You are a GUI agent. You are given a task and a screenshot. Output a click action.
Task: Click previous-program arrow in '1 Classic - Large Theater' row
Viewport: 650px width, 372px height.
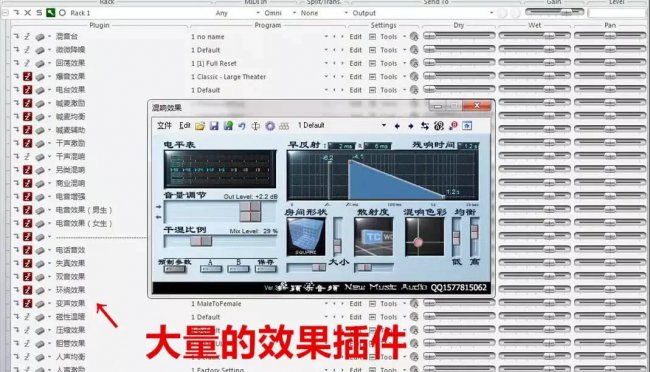click(x=334, y=77)
